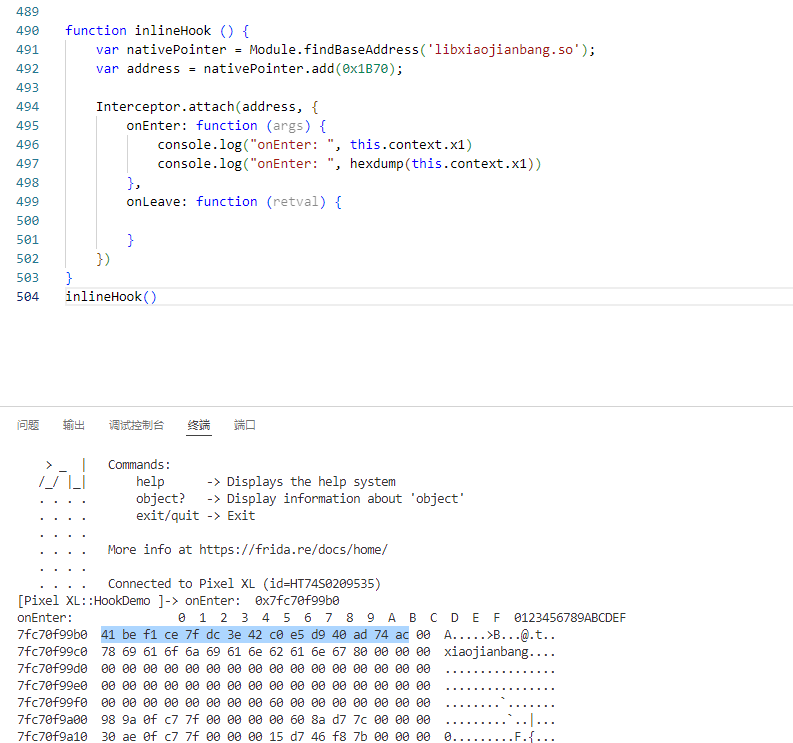
Task: Click line number 490 in the gutter
Action: click(x=28, y=30)
